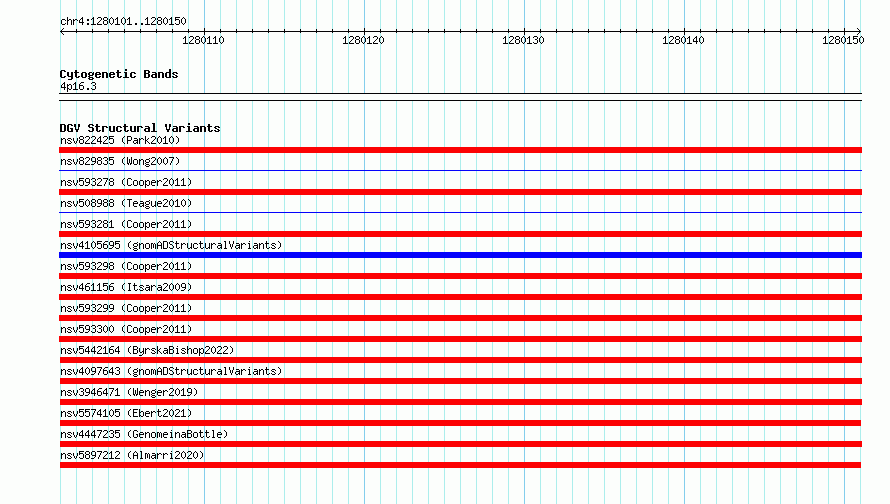The height and width of the screenshot is (504, 890).
Task: Click the nsv593300 (Cooper2011) label
Action: (x=126, y=329)
